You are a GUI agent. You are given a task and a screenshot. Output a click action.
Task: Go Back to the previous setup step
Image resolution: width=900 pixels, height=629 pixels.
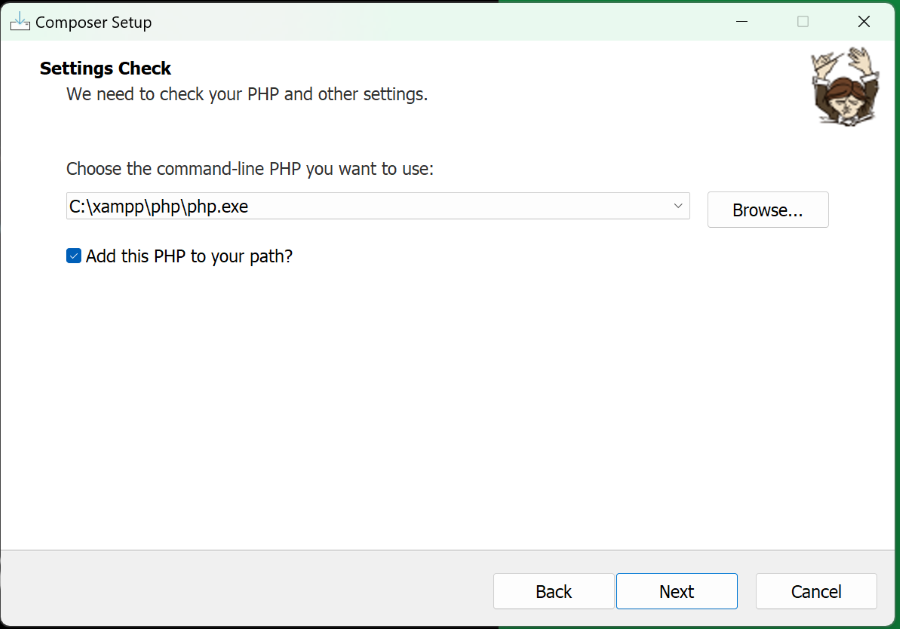click(553, 591)
